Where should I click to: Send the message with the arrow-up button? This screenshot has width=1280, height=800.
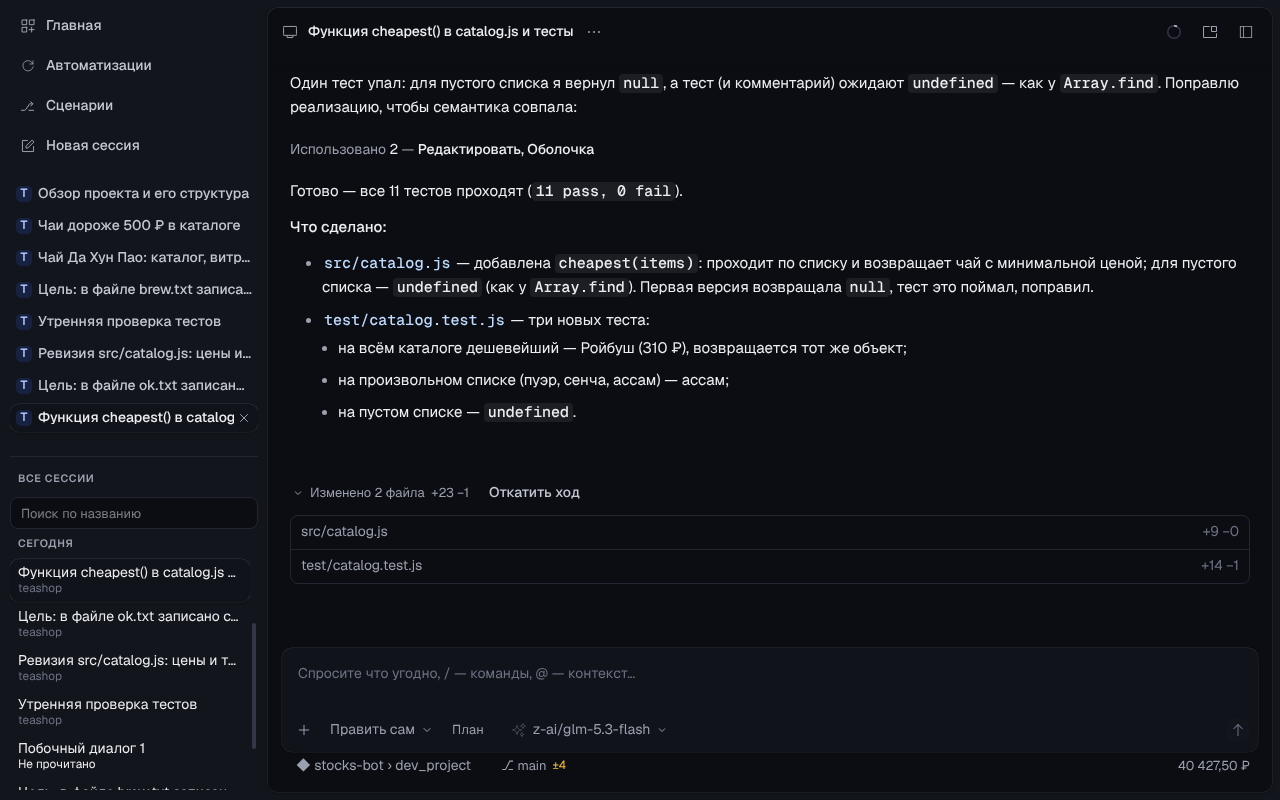pyautogui.click(x=1237, y=730)
